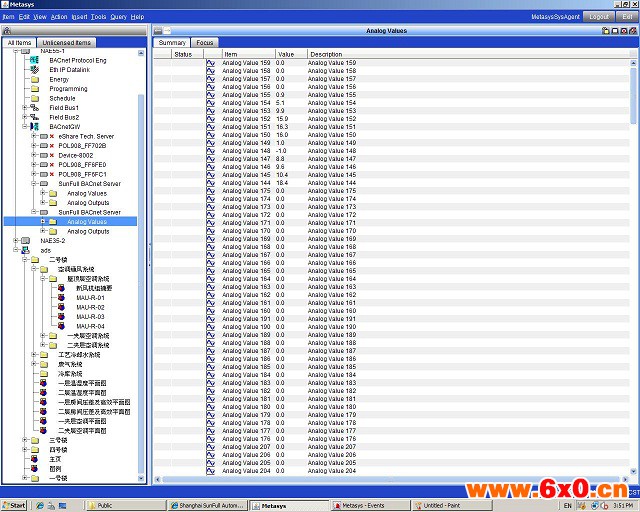The width and height of the screenshot is (640, 512).
Task: Click the MAU-R-03 graphic icon
Action: (61, 317)
